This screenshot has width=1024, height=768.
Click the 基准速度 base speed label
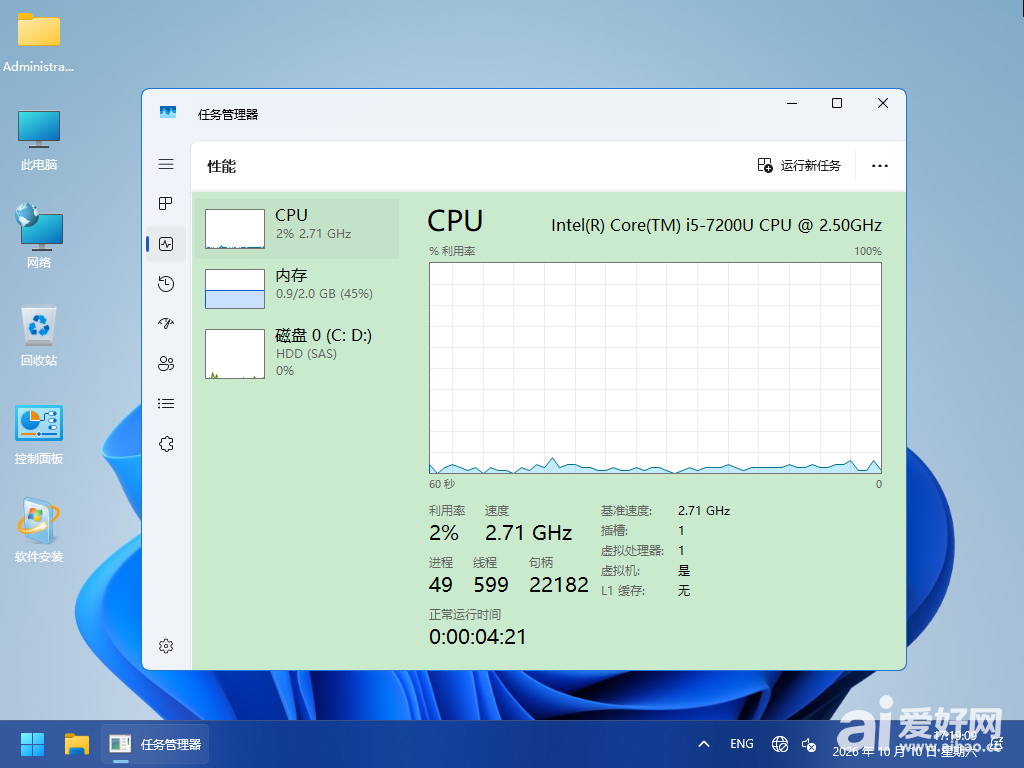point(626,511)
